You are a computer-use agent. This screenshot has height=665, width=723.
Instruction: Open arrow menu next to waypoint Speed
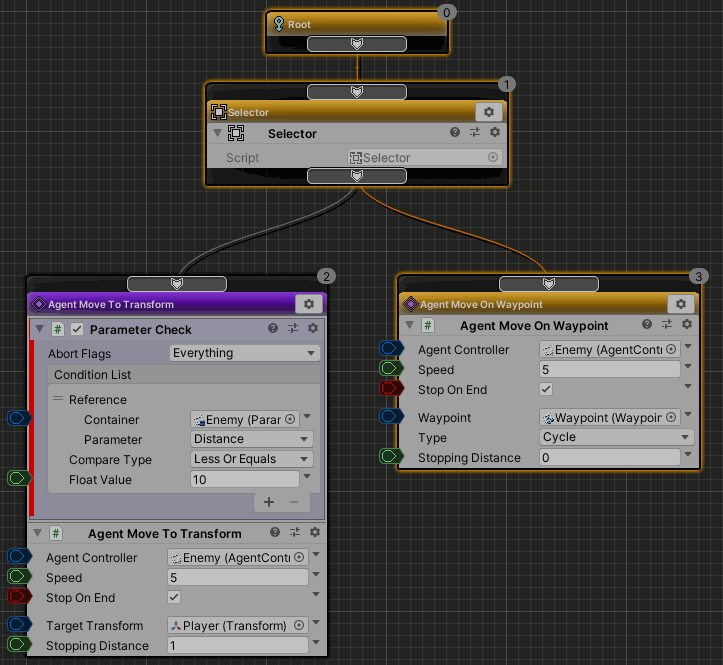688,366
